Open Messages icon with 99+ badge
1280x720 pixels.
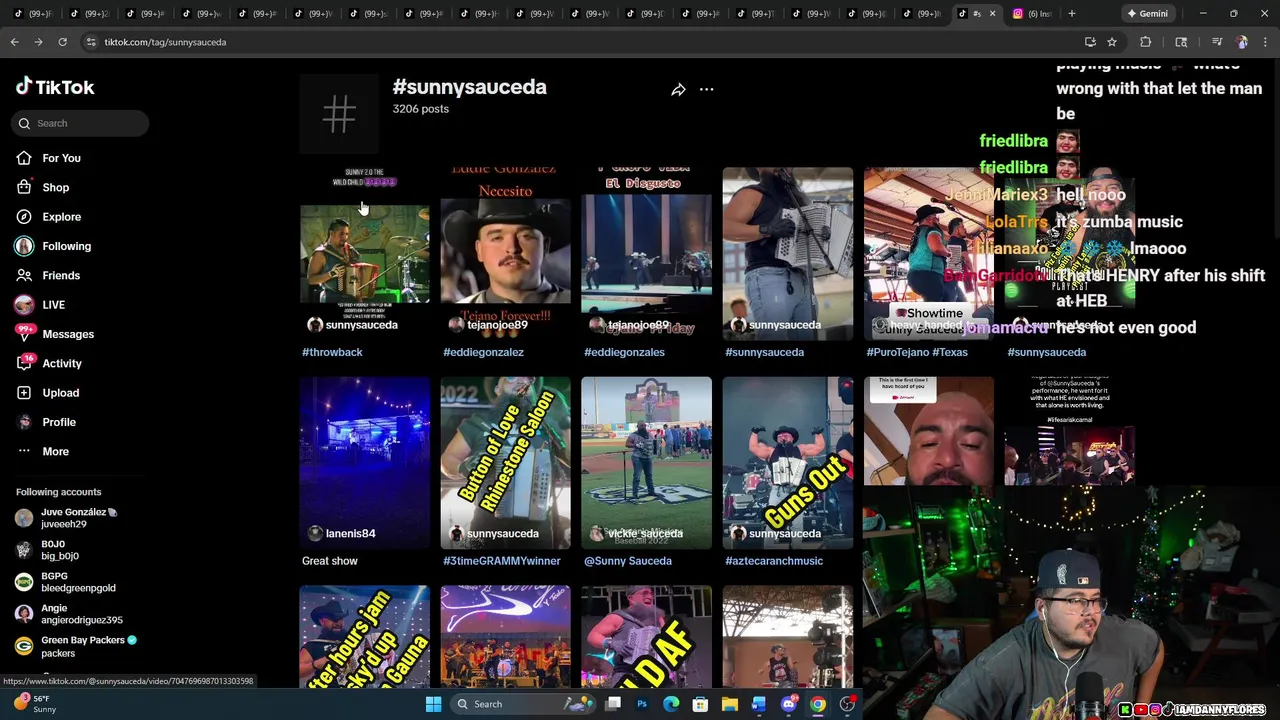coord(24,334)
